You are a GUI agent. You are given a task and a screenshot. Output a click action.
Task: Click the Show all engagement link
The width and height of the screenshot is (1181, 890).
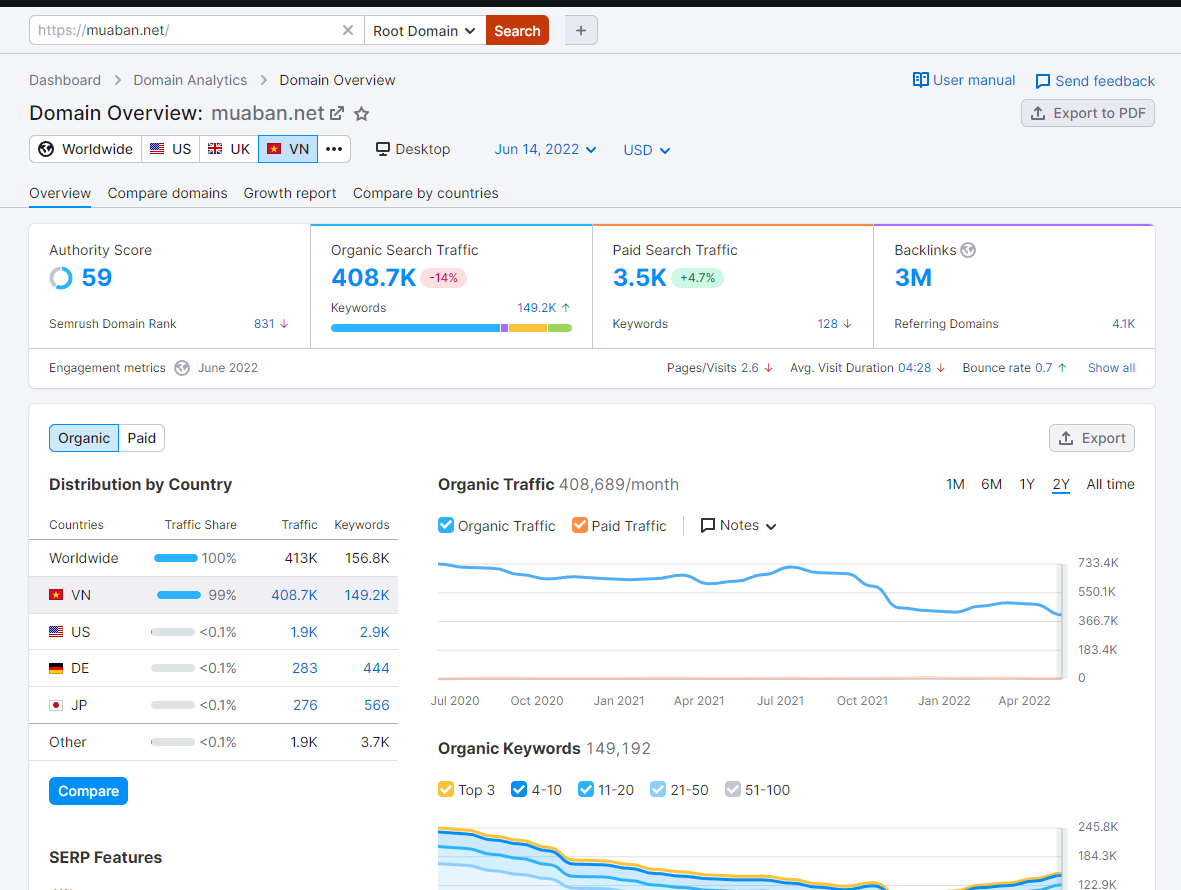click(1111, 367)
